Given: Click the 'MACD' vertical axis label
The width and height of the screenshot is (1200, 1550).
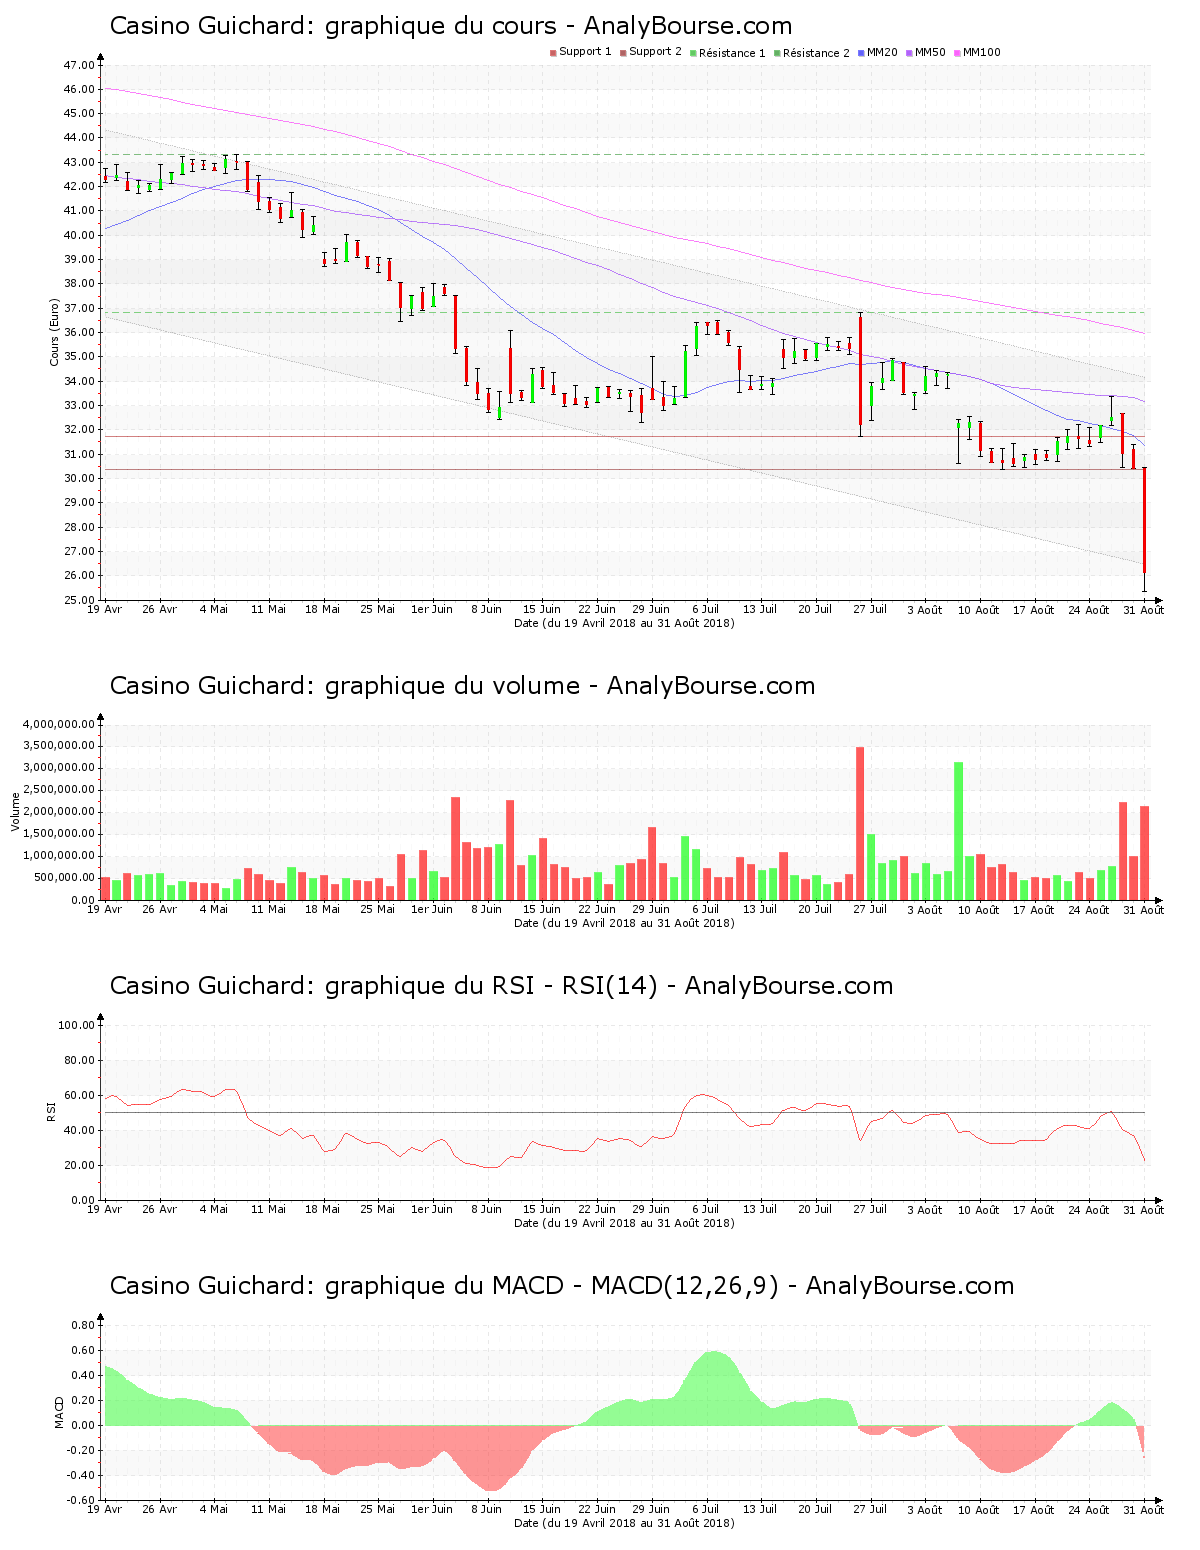Looking at the screenshot, I should [60, 1412].
